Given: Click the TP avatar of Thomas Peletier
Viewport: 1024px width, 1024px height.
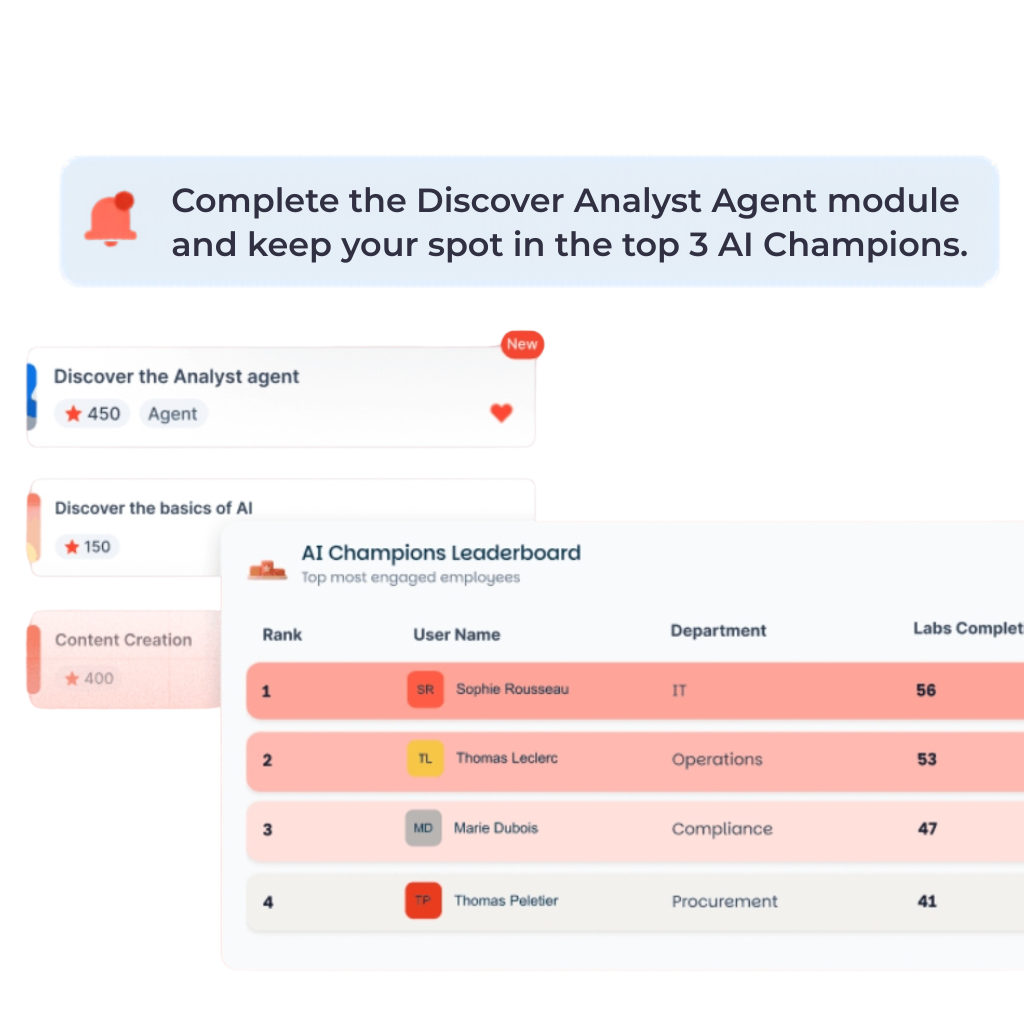Looking at the screenshot, I should 423,901.
